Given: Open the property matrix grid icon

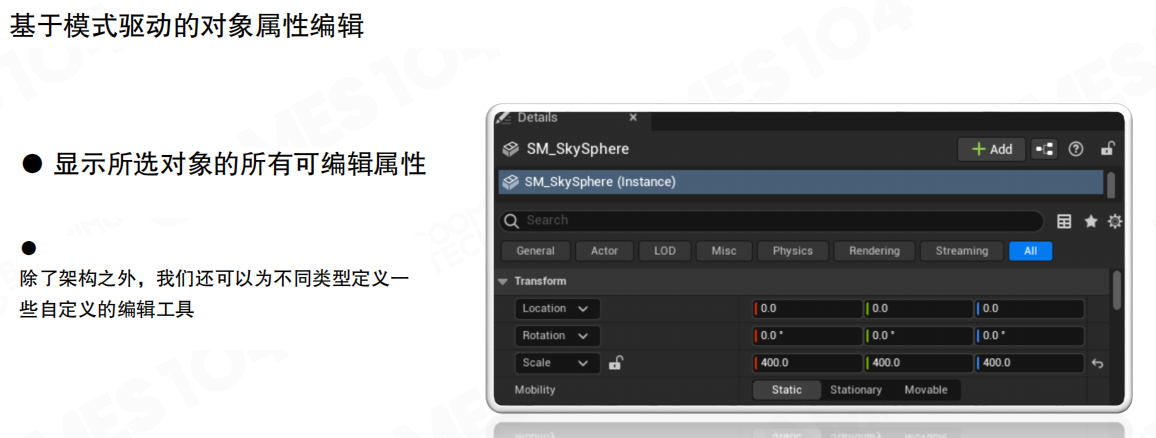Looking at the screenshot, I should [x=1064, y=221].
